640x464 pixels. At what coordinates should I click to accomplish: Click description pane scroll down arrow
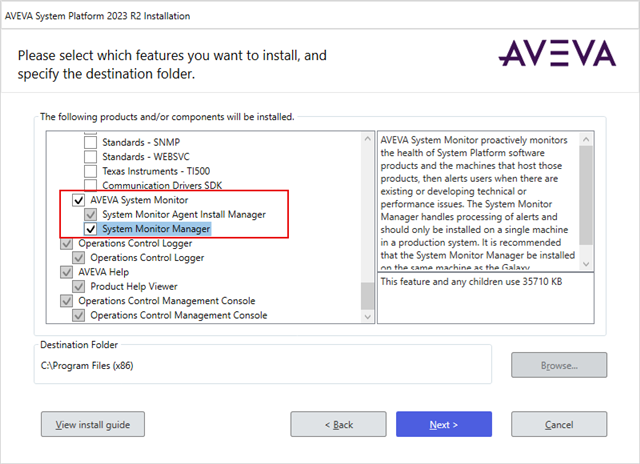(x=586, y=264)
